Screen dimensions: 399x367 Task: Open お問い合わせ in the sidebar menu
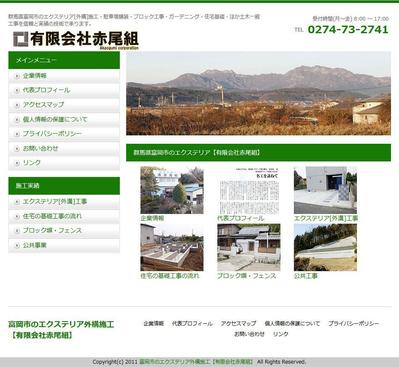(x=64, y=148)
